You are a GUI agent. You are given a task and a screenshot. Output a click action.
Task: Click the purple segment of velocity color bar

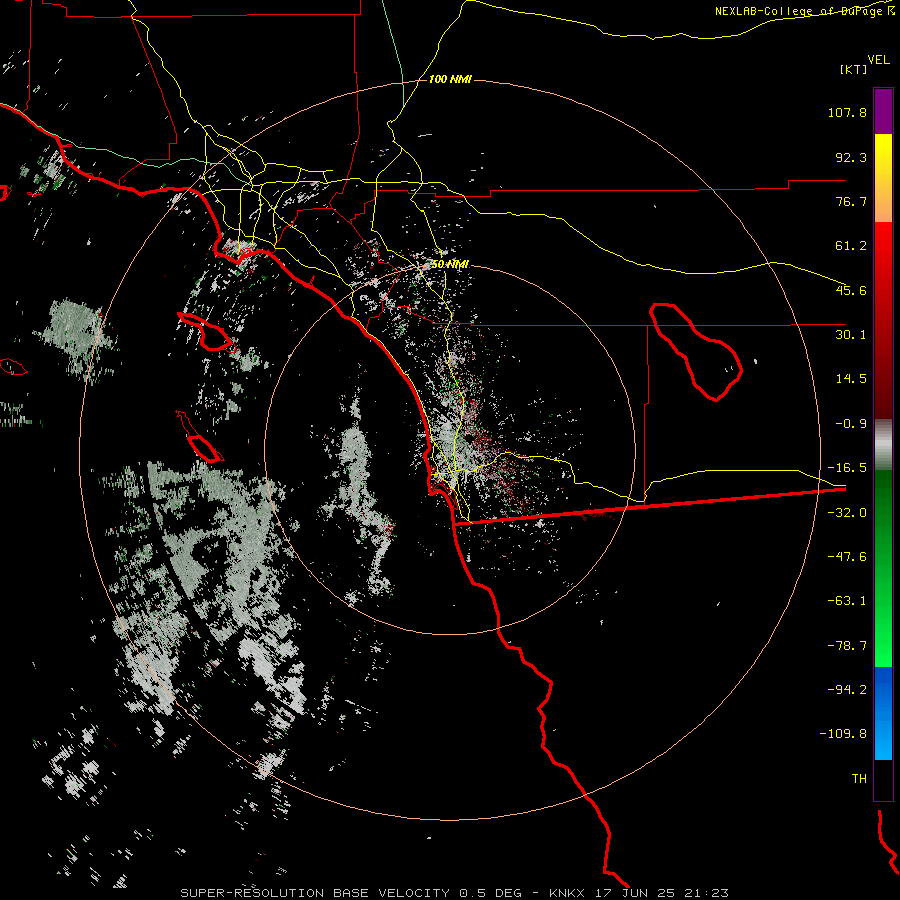tap(883, 112)
